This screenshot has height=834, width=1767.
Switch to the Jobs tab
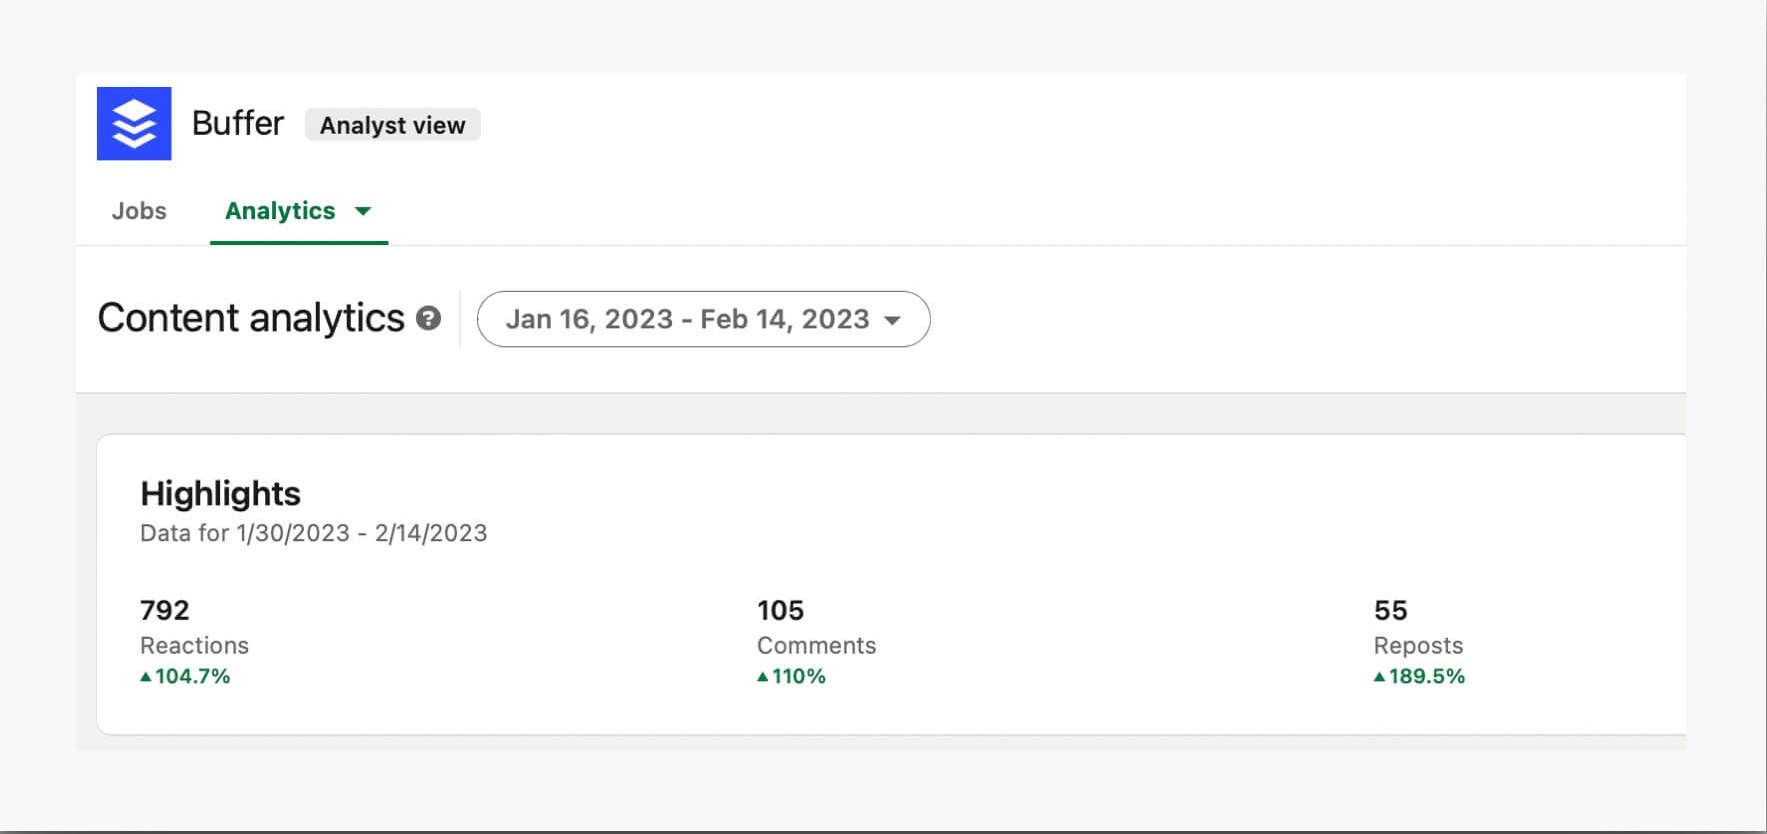139,211
